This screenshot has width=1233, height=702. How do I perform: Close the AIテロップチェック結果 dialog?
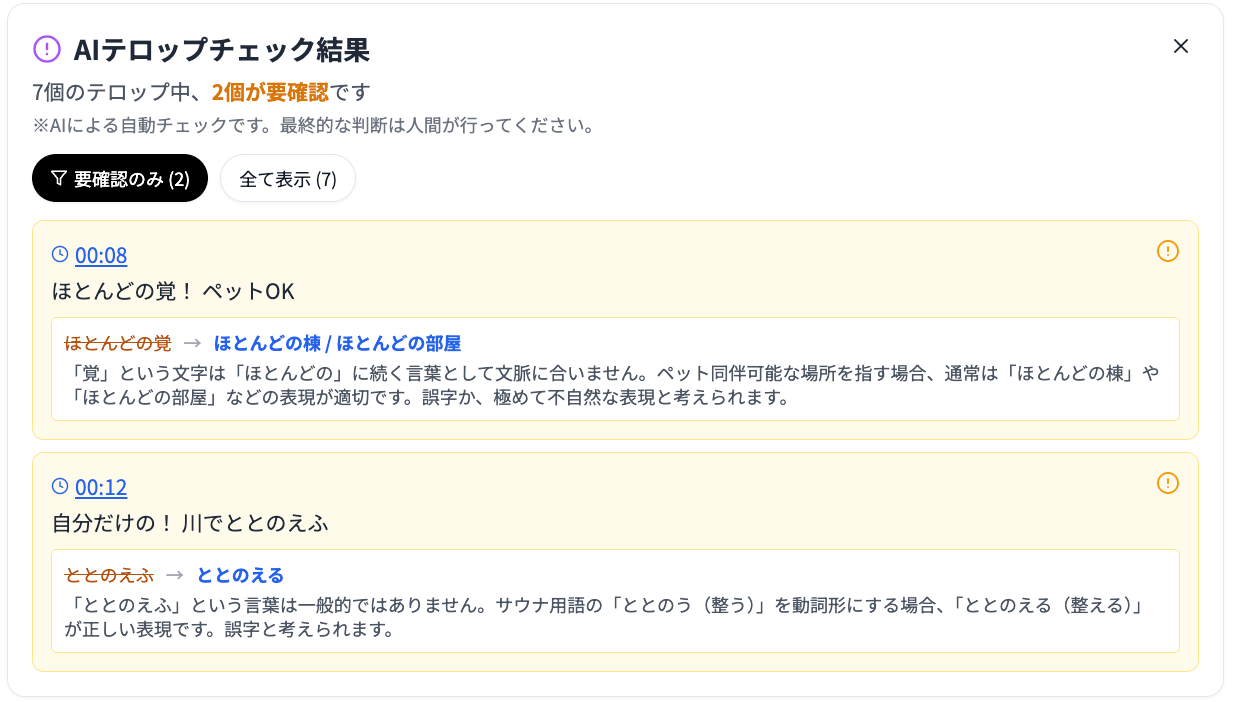1181,46
